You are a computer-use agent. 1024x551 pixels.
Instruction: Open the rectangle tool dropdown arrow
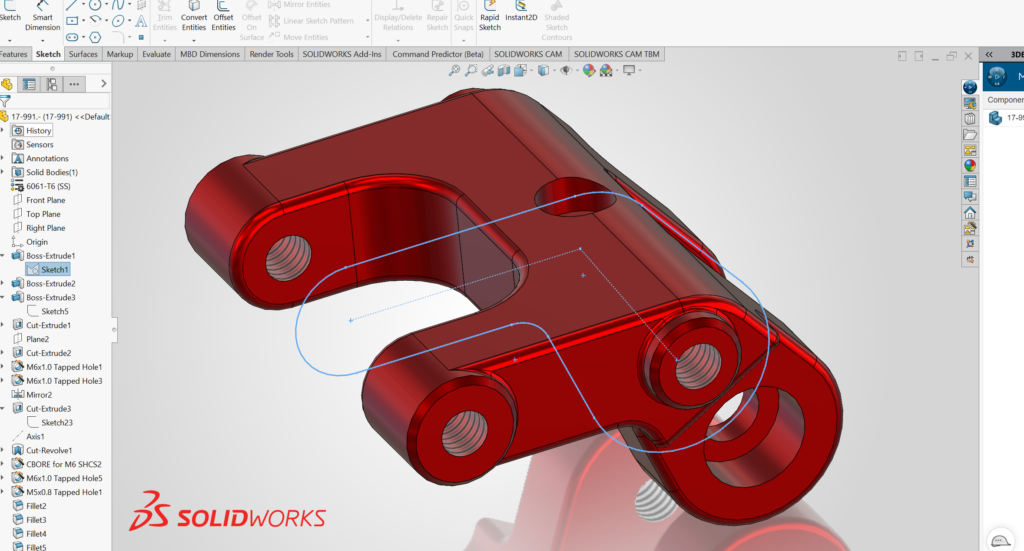[x=84, y=20]
